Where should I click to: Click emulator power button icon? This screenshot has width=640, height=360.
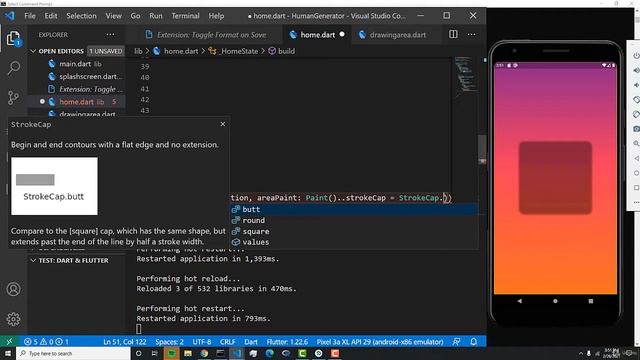(x=636, y=56)
